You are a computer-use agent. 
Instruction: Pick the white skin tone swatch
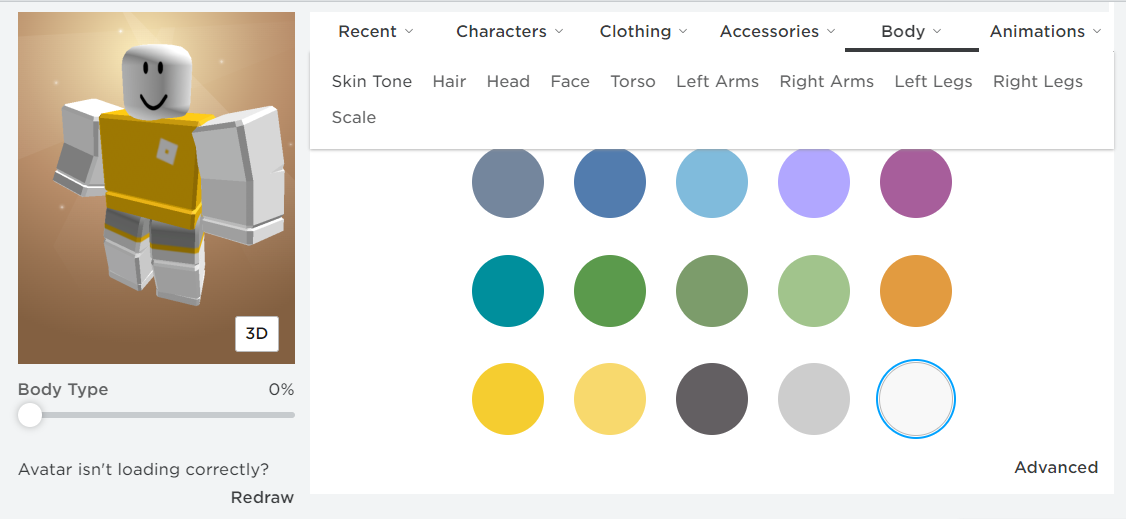click(916, 400)
